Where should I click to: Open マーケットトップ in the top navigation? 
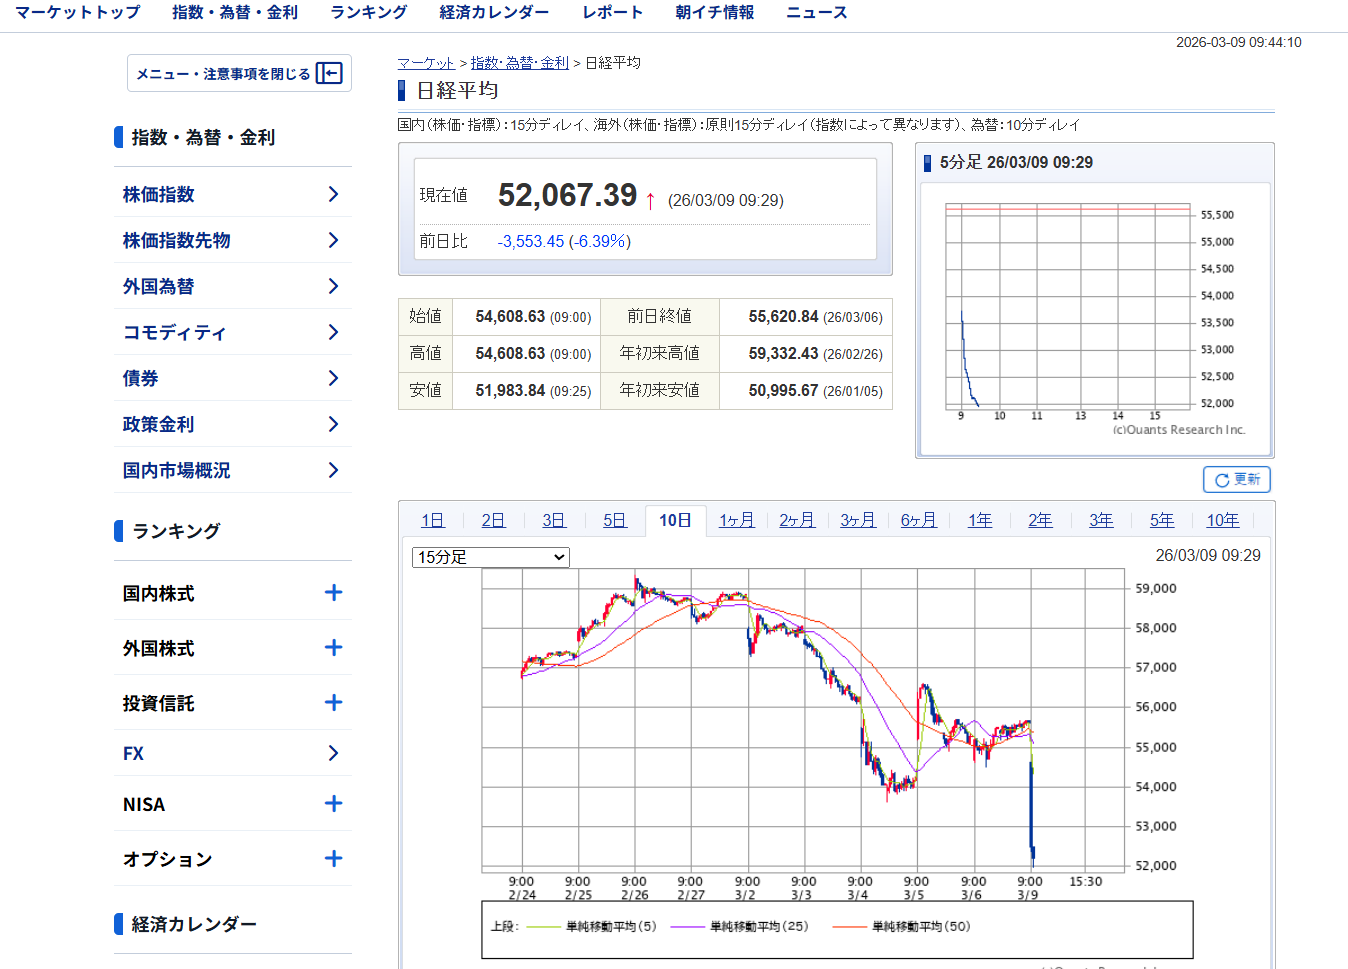[78, 12]
